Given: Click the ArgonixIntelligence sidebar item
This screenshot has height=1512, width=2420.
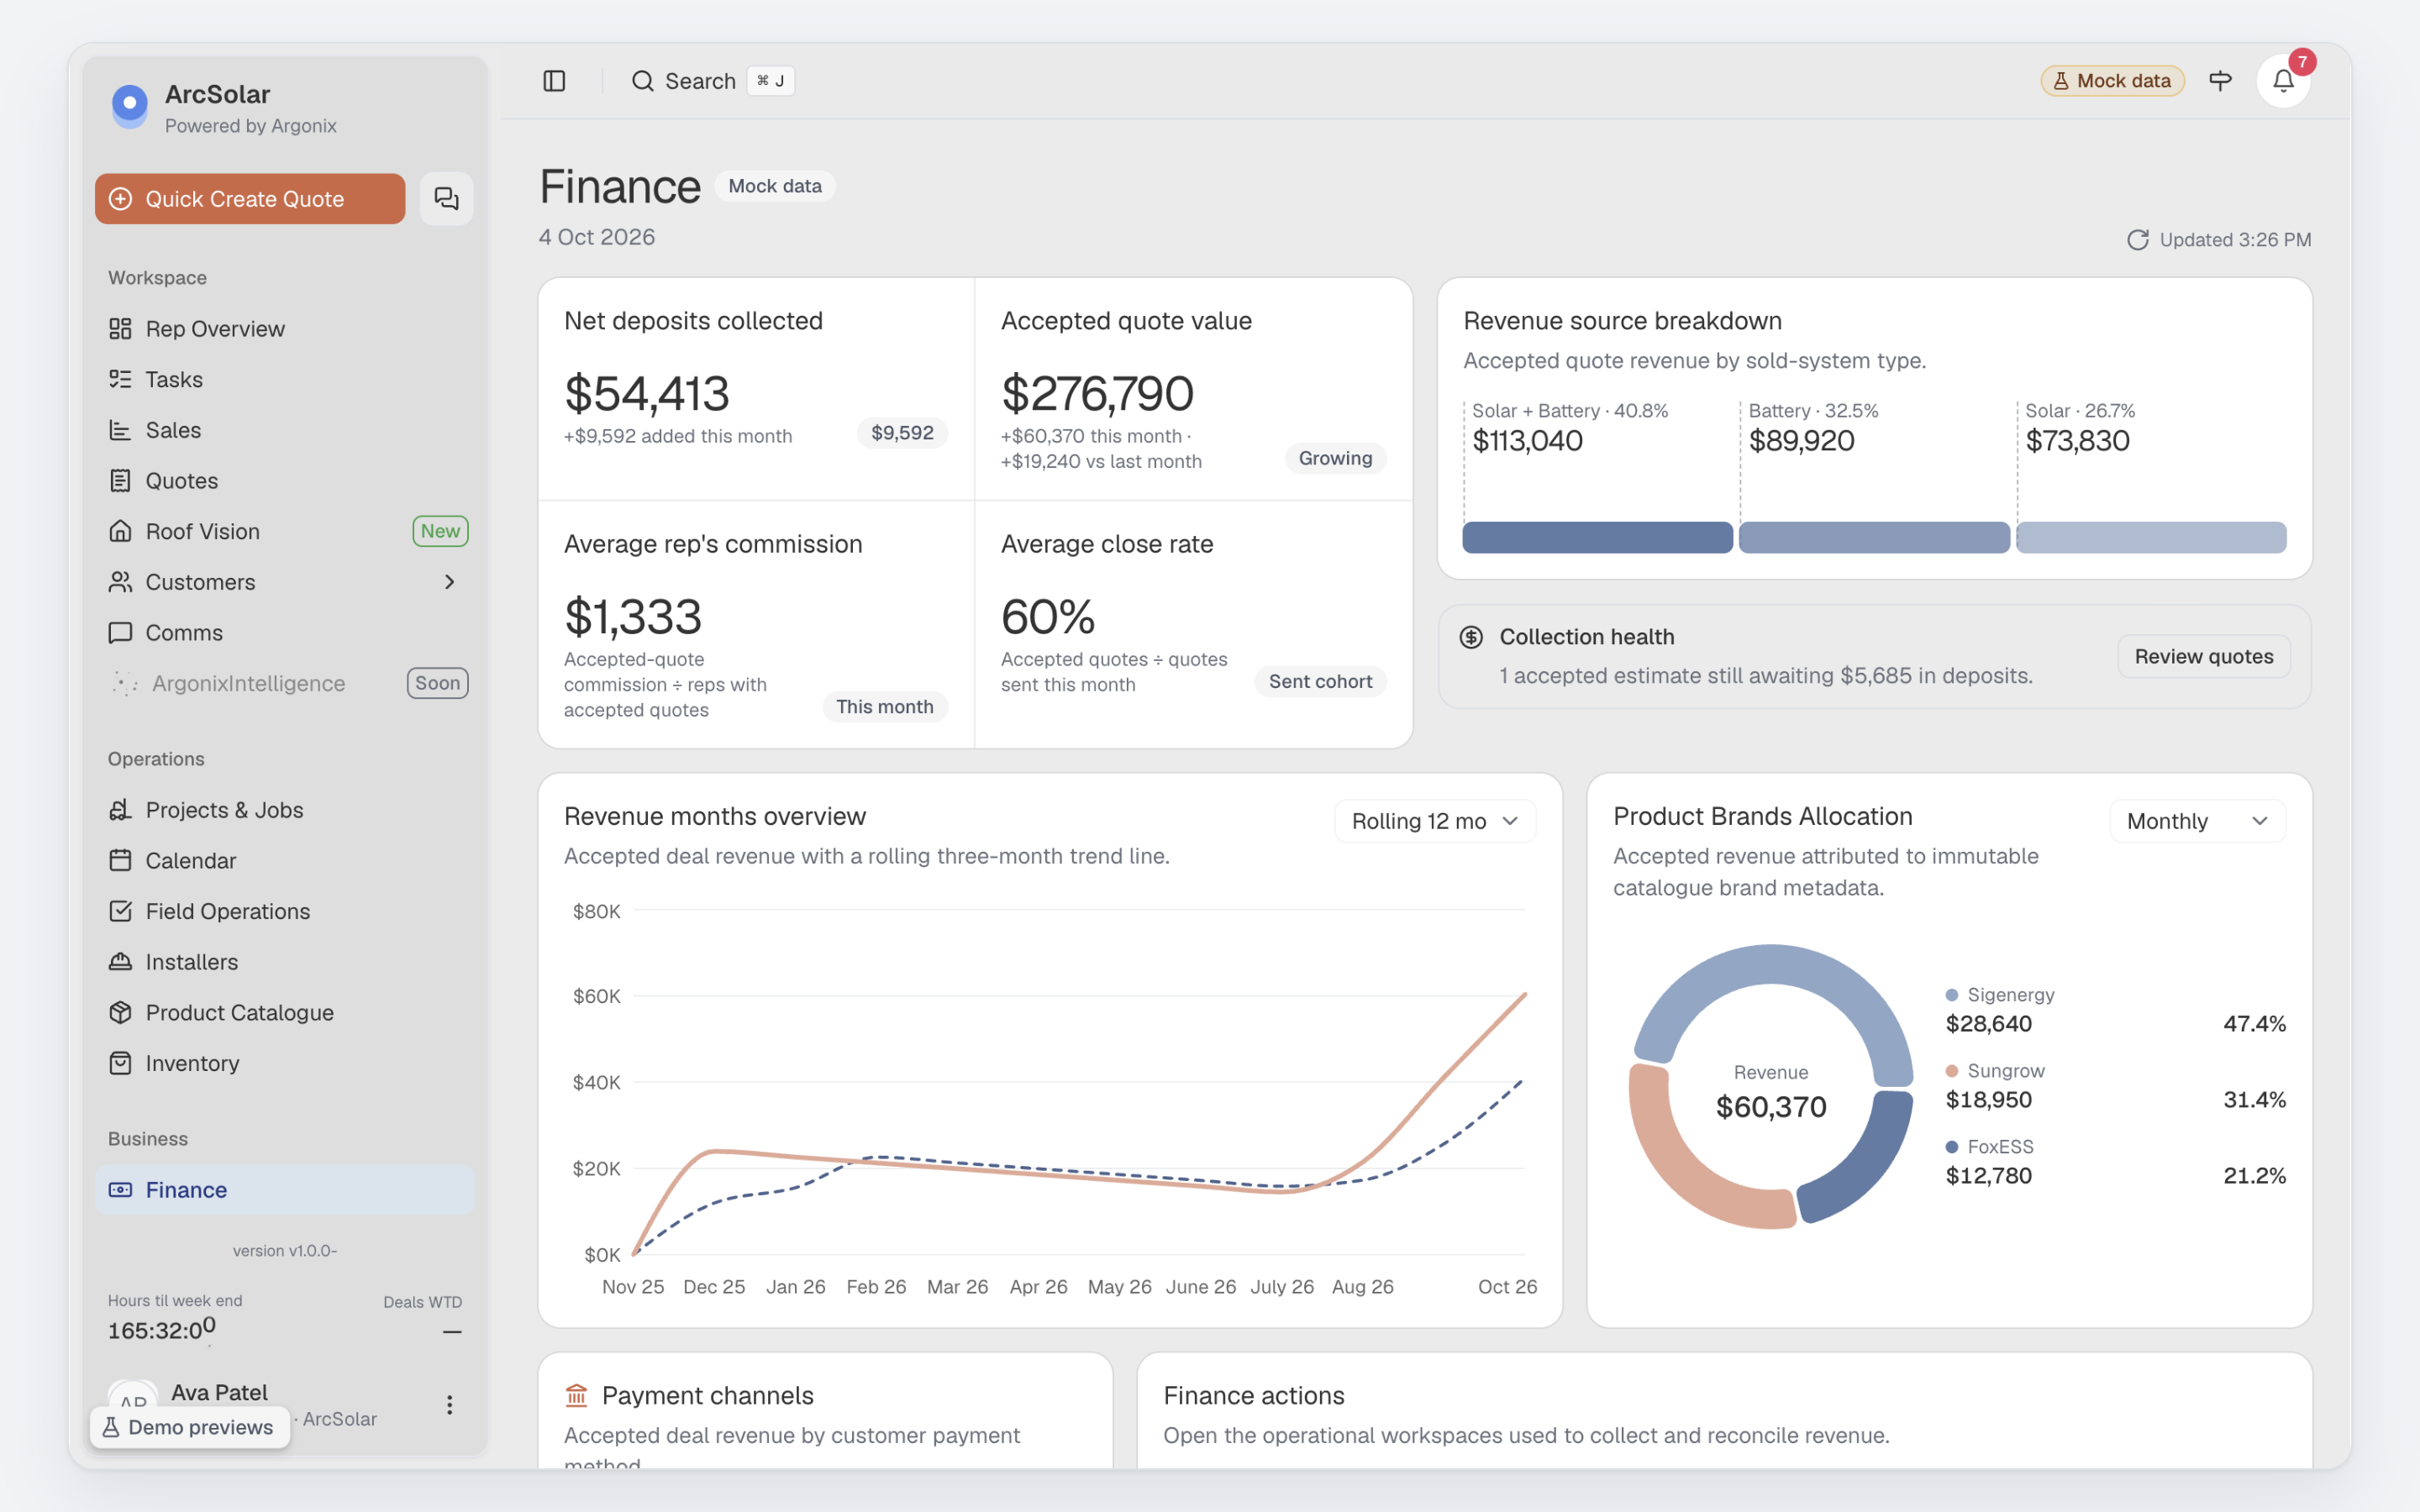Looking at the screenshot, I should pyautogui.click(x=285, y=684).
